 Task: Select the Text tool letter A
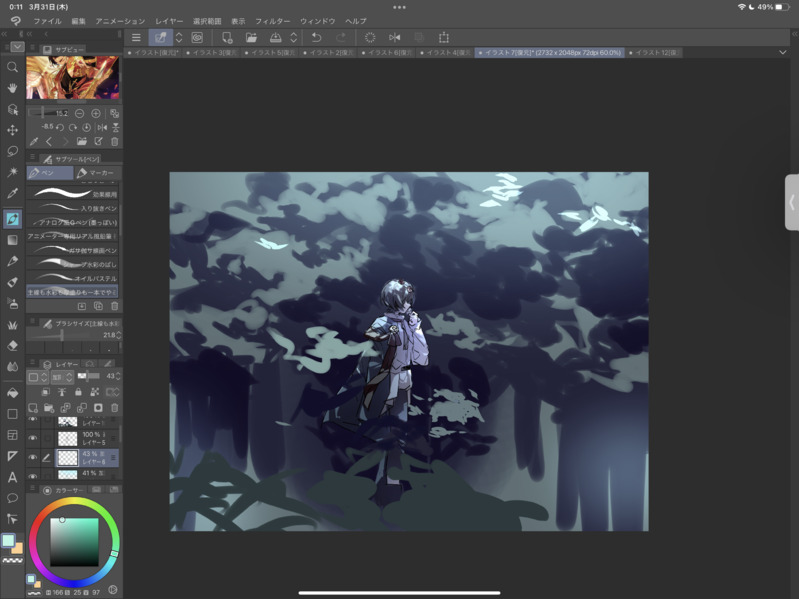click(x=12, y=477)
